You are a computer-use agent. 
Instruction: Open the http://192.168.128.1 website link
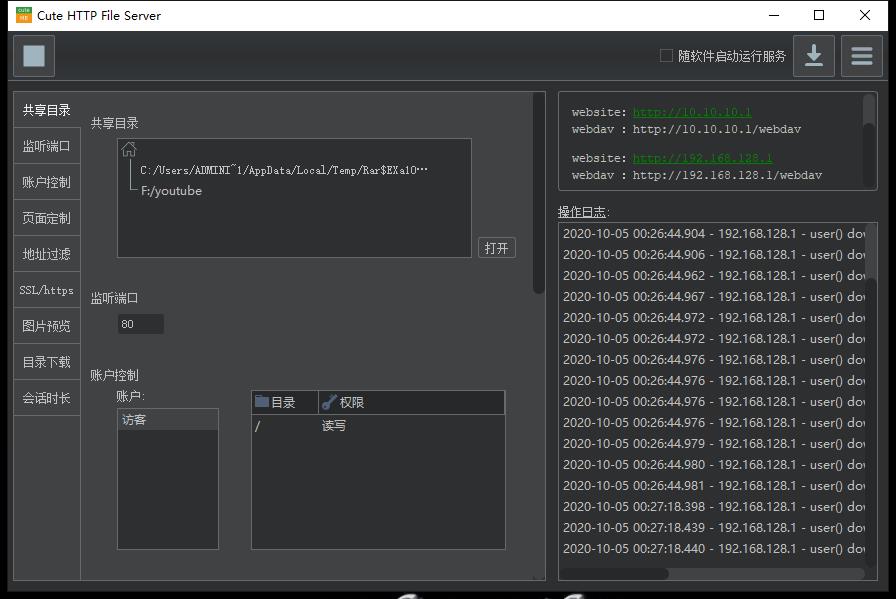point(702,158)
